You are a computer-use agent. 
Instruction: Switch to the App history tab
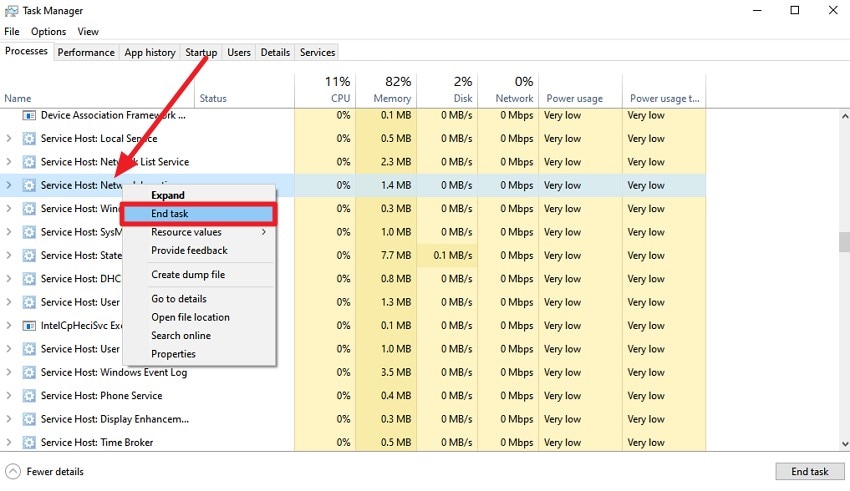(150, 53)
